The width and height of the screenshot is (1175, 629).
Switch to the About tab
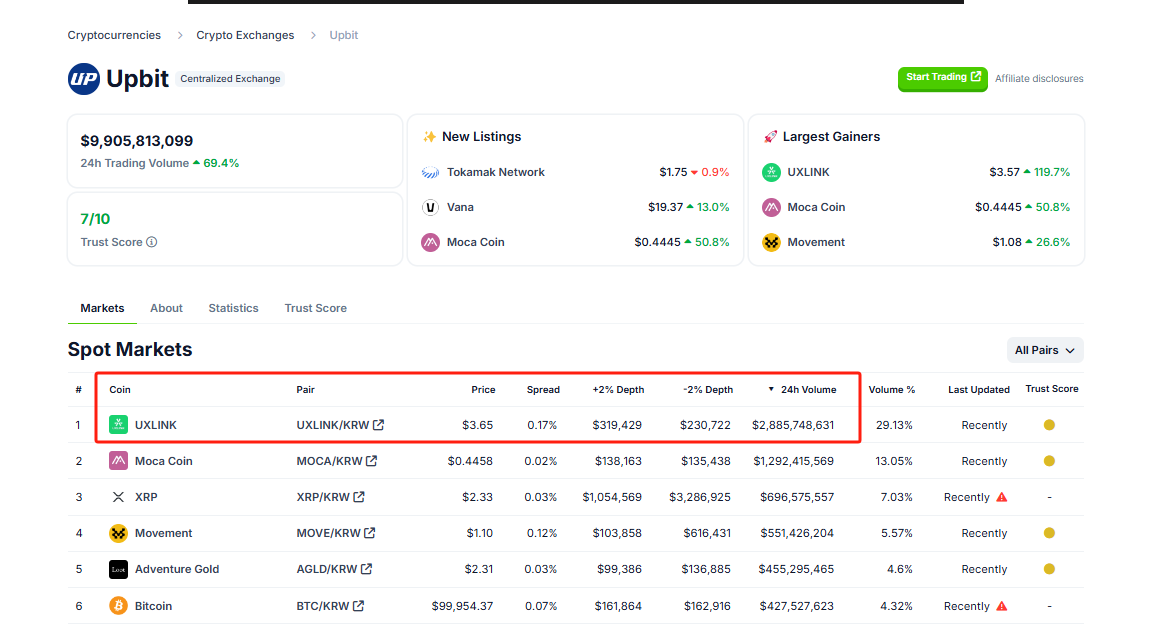point(166,308)
